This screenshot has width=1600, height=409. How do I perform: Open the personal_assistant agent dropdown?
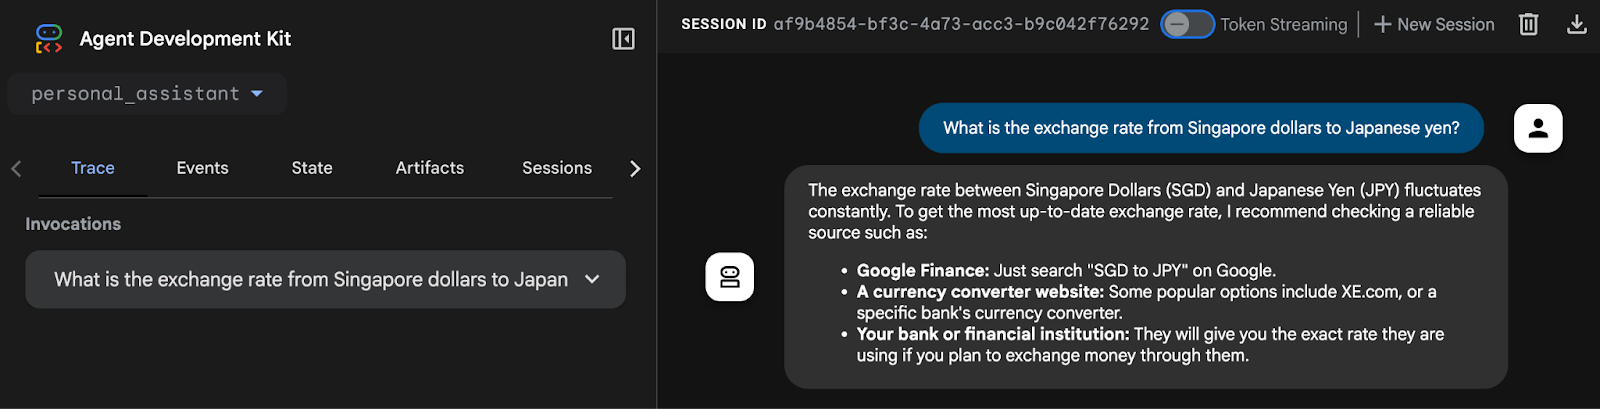click(147, 94)
